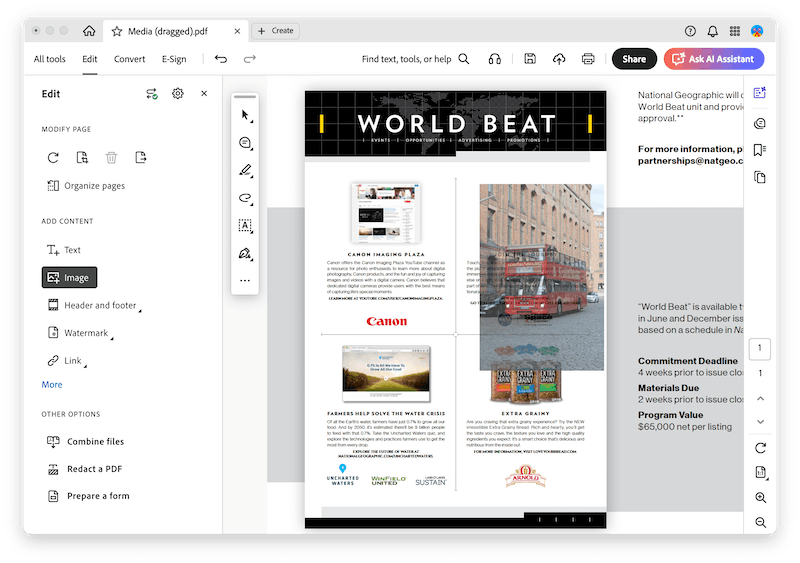The width and height of the screenshot is (800, 563).
Task: Open the Help icon
Action: coord(690,31)
